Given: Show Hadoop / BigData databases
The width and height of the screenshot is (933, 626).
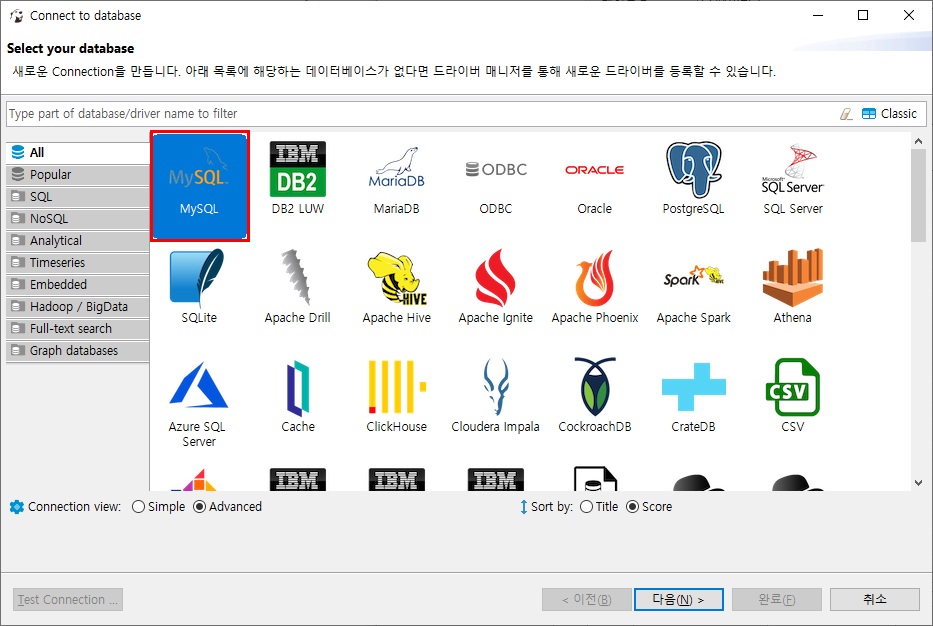Looking at the screenshot, I should pos(78,306).
